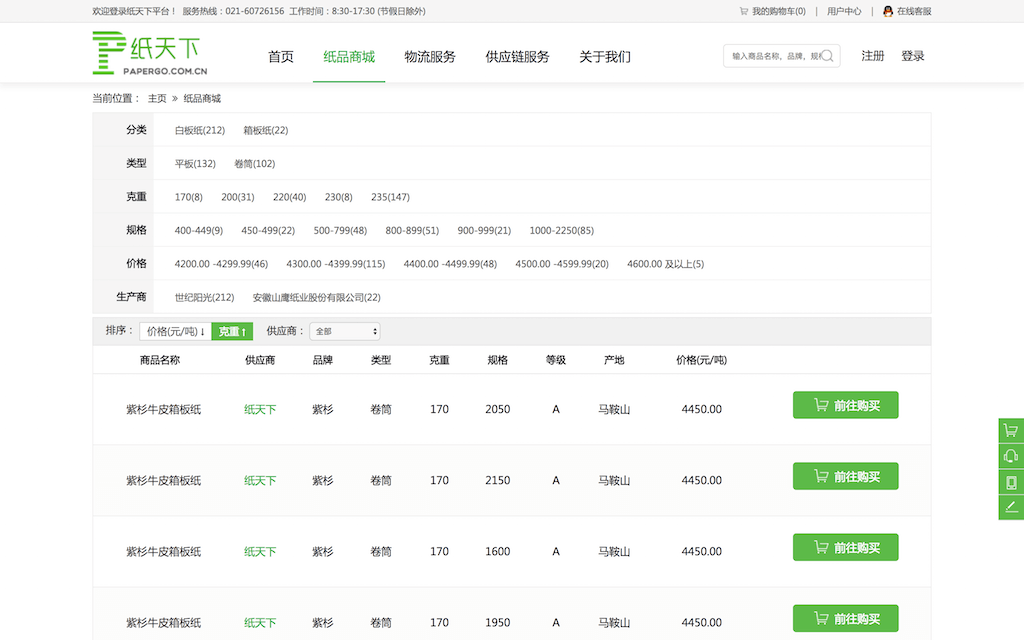Click the QQ penguin online service icon
The height and width of the screenshot is (640, 1024).
(x=887, y=11)
